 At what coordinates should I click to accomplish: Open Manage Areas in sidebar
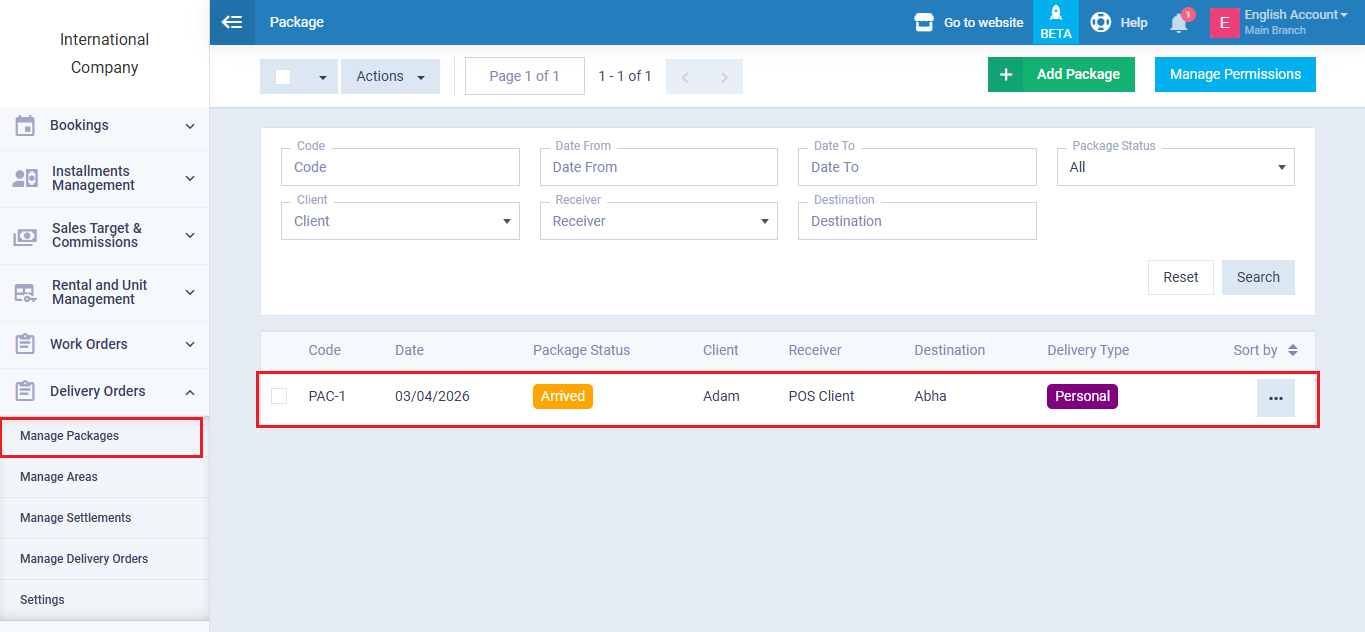59,477
